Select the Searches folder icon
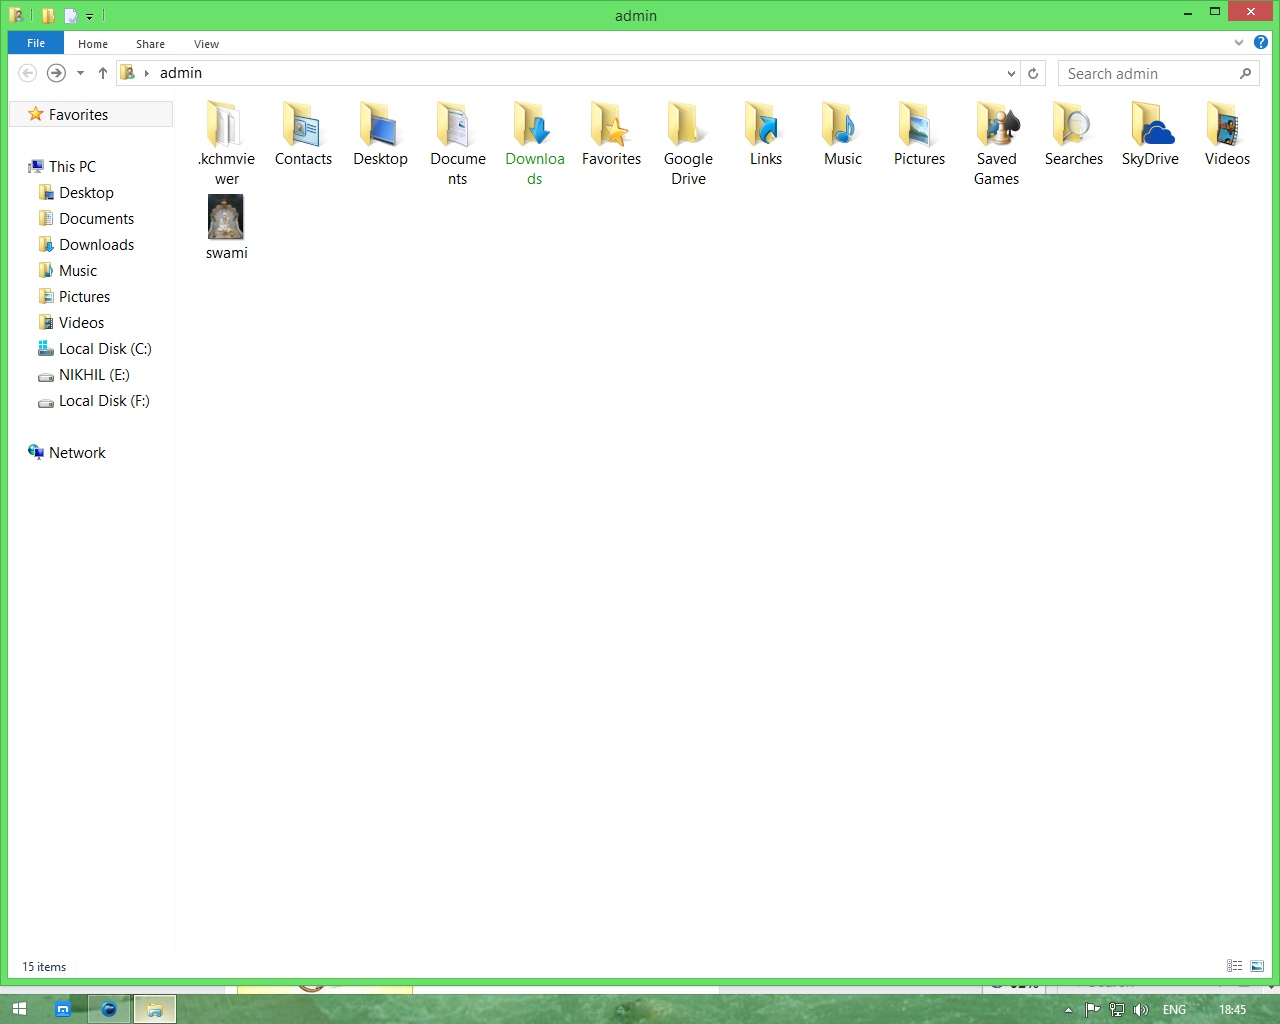The width and height of the screenshot is (1280, 1024). [1074, 134]
